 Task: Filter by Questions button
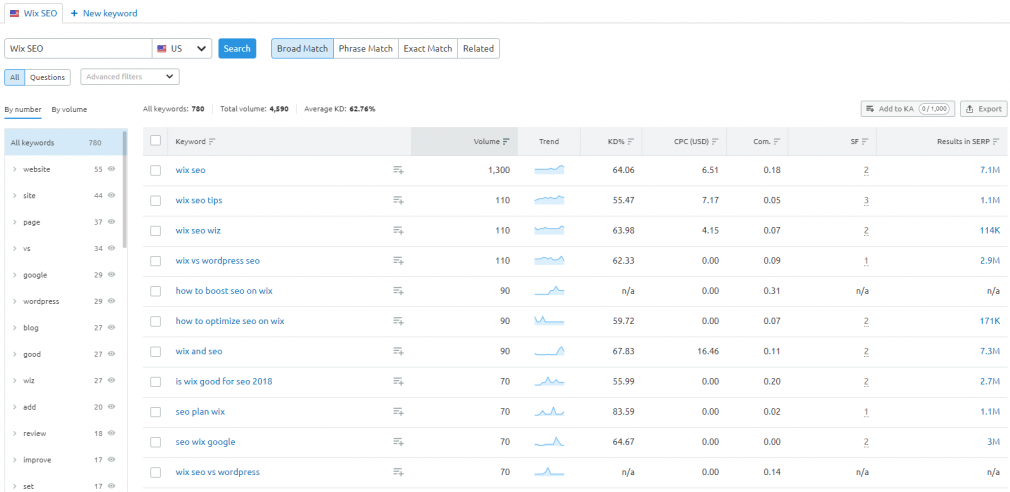pos(48,77)
